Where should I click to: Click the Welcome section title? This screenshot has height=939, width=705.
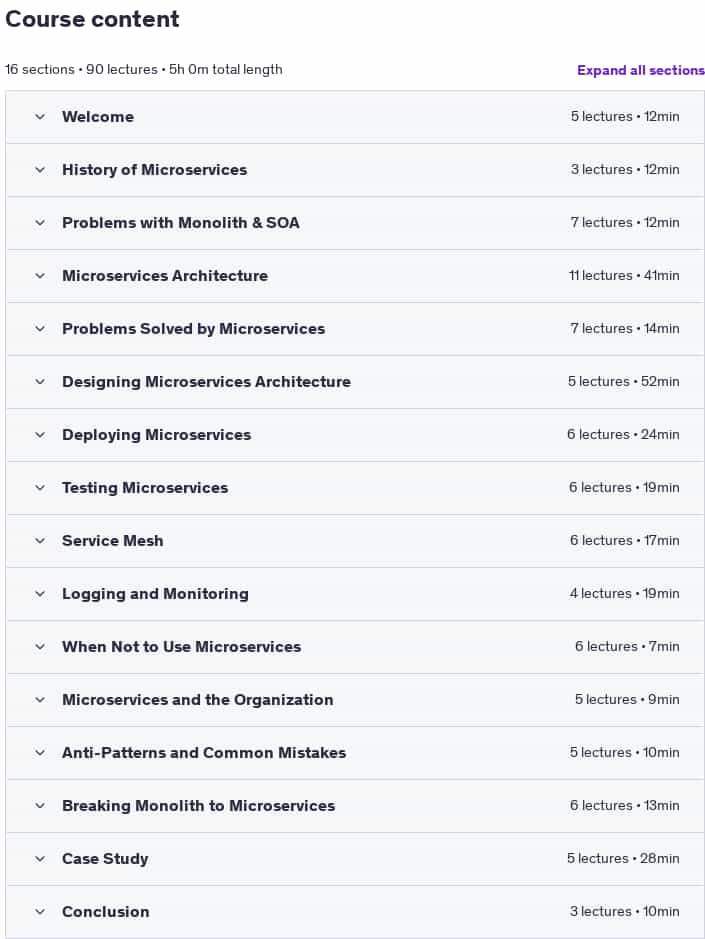pos(98,117)
